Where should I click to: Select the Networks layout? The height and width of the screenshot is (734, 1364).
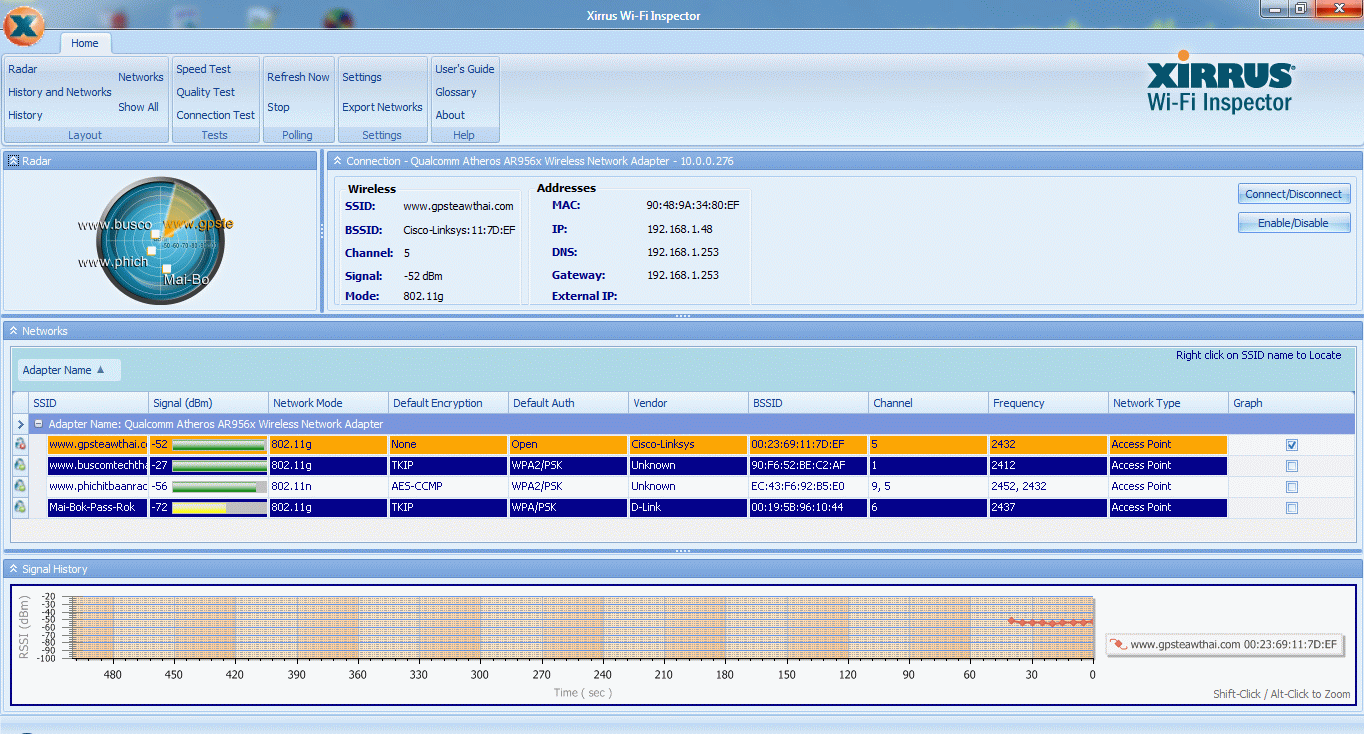141,77
